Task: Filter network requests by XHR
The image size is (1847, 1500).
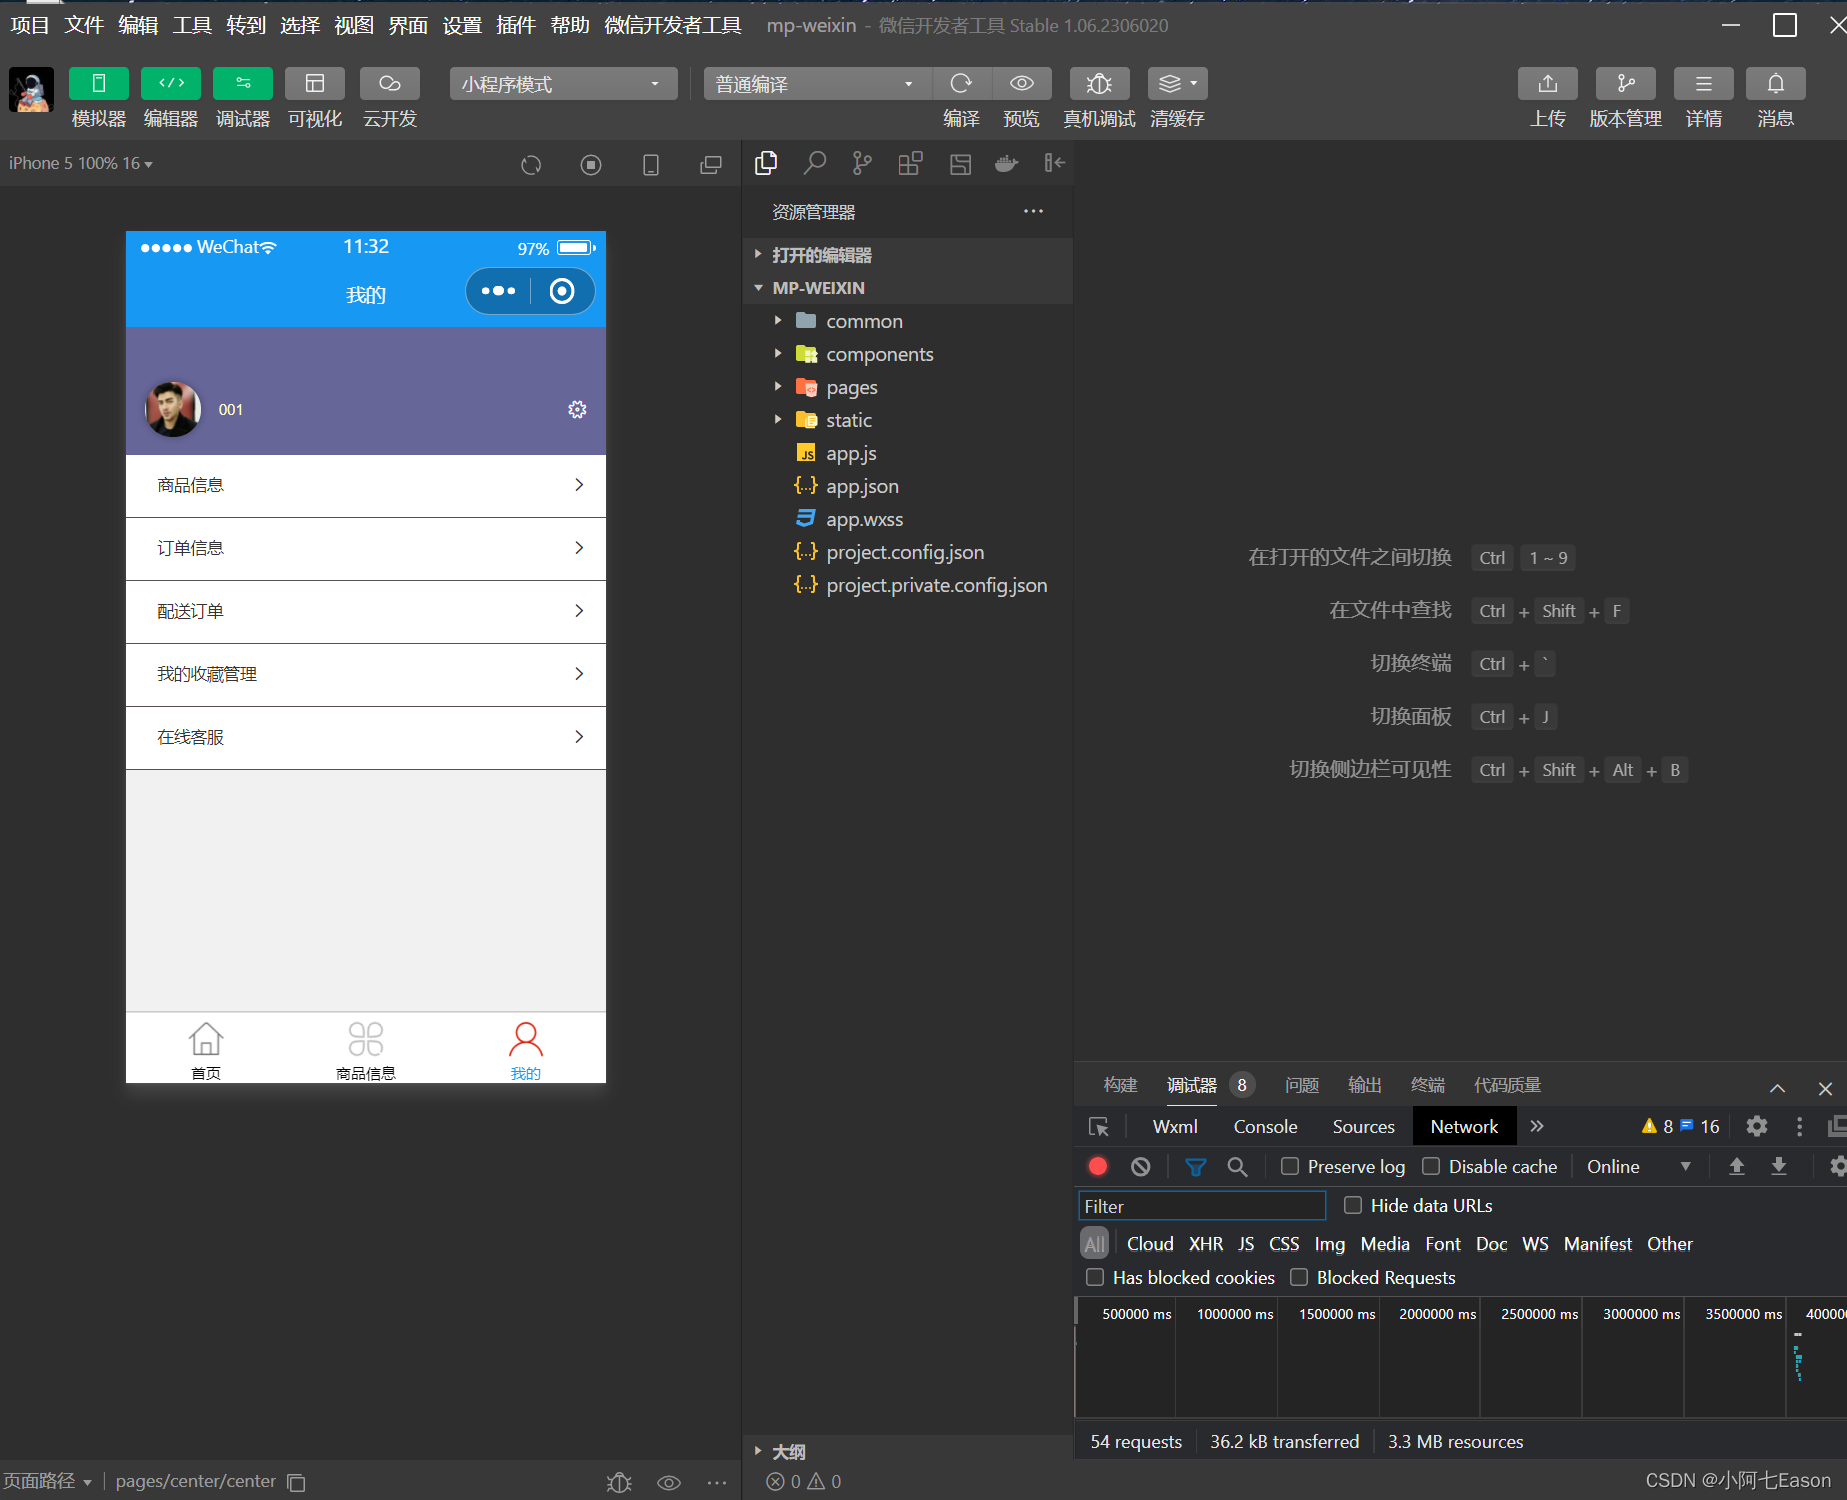Action: coord(1205,1244)
